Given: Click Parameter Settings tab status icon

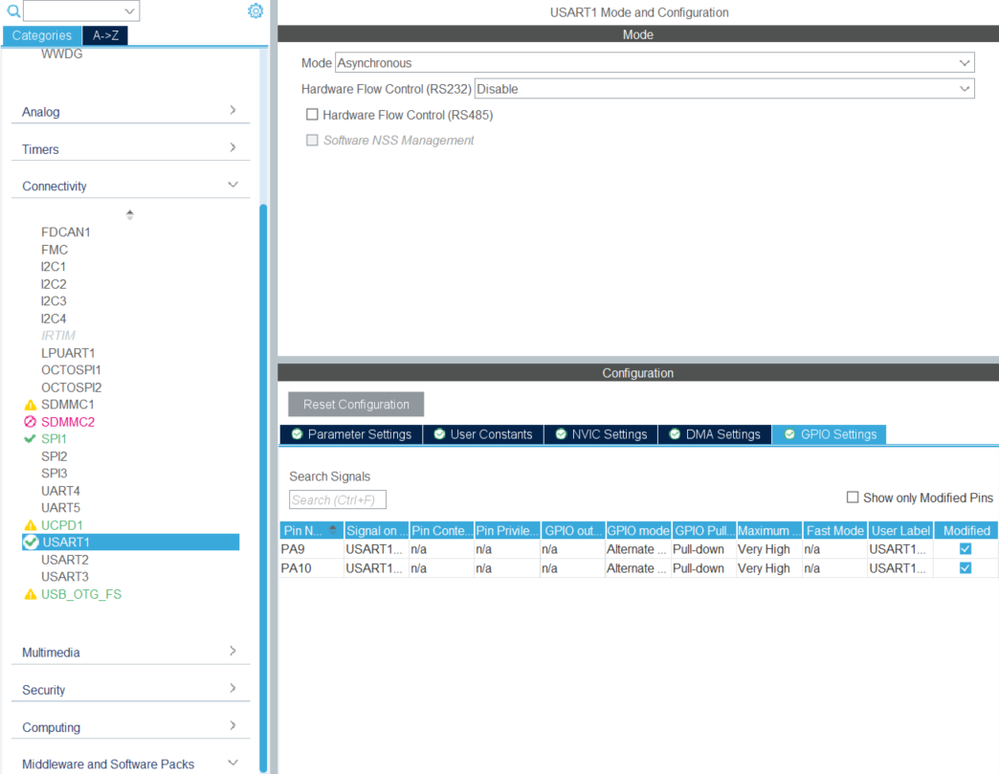Looking at the screenshot, I should click(297, 434).
